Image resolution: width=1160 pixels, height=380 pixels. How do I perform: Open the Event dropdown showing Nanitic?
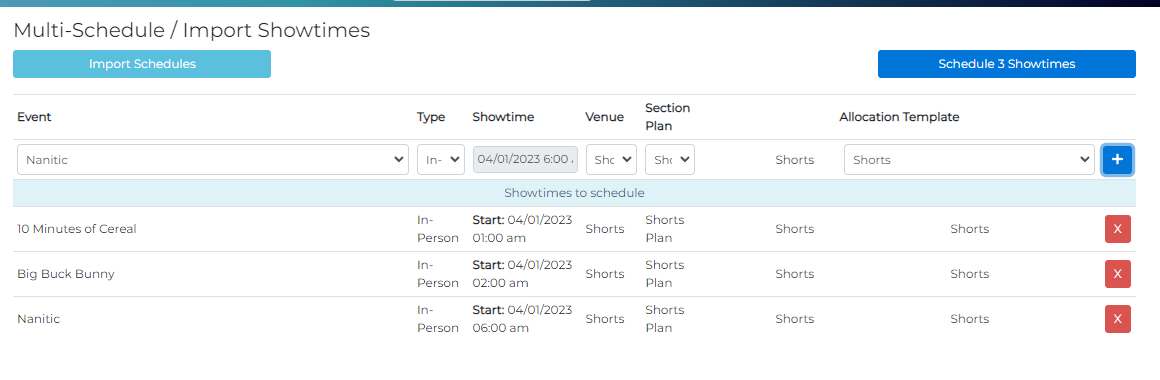coord(213,160)
